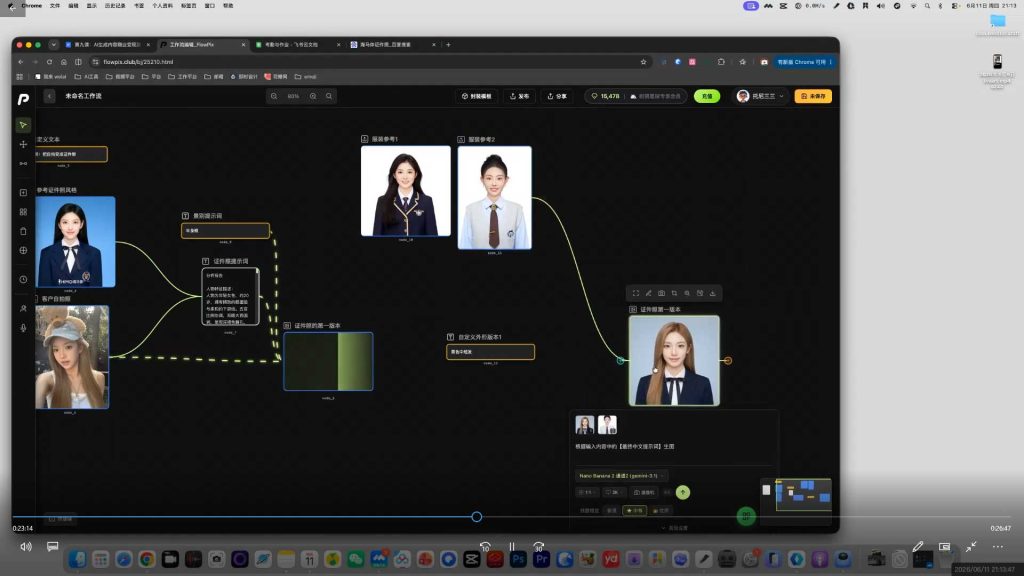Select the star-marked highlighted quality option

click(635, 511)
